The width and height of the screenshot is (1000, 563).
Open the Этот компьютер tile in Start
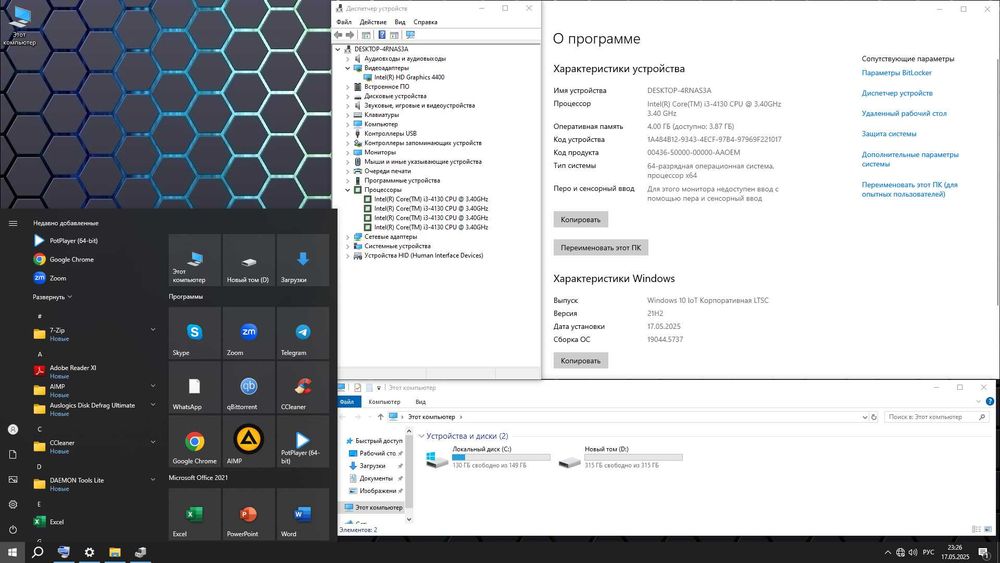[x=195, y=260]
